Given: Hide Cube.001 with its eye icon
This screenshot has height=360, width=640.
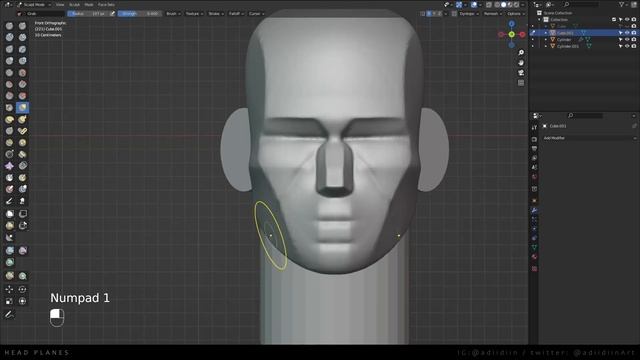Looking at the screenshot, I should (x=627, y=33).
